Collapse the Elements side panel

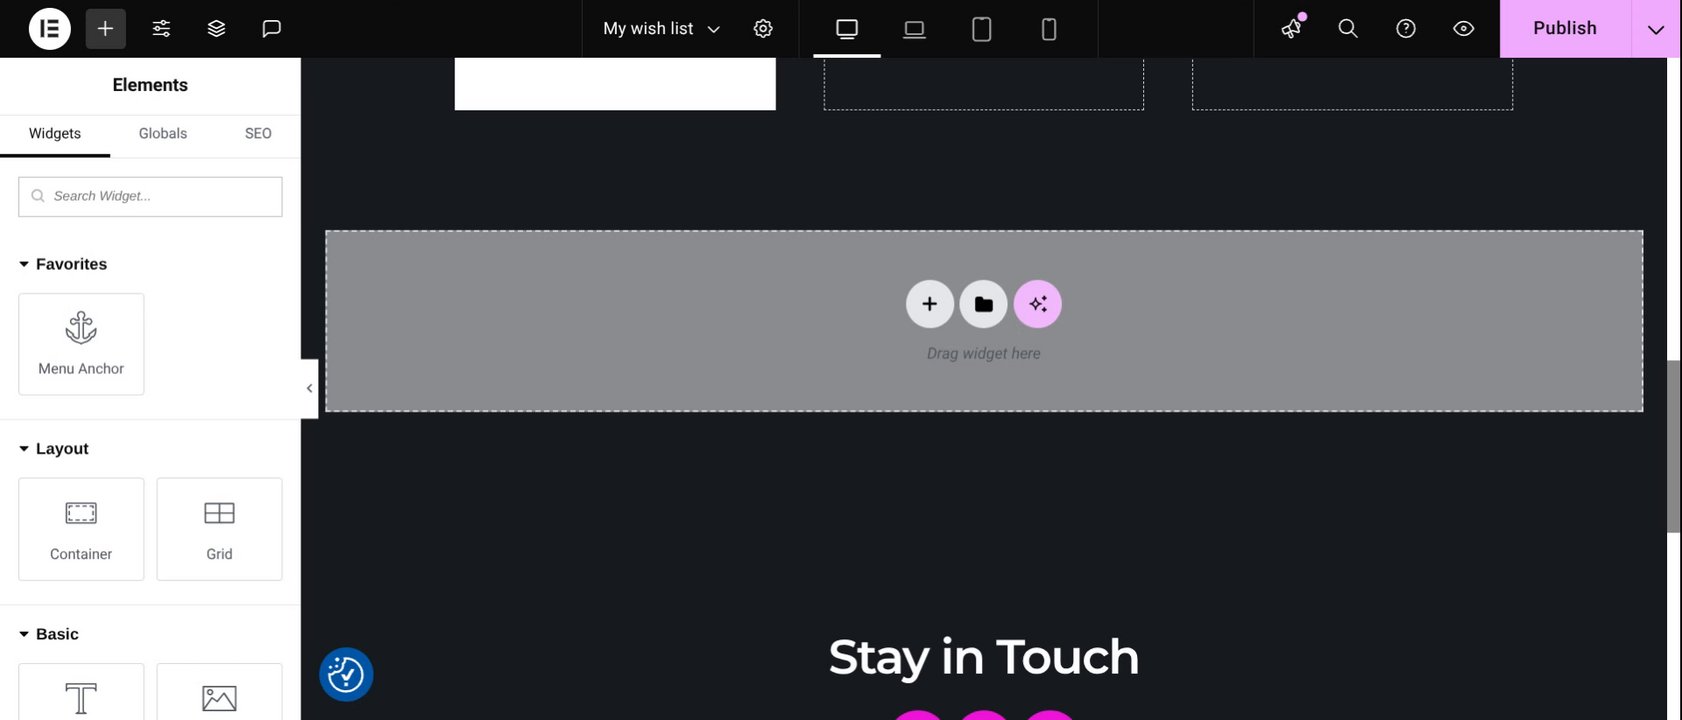(309, 388)
